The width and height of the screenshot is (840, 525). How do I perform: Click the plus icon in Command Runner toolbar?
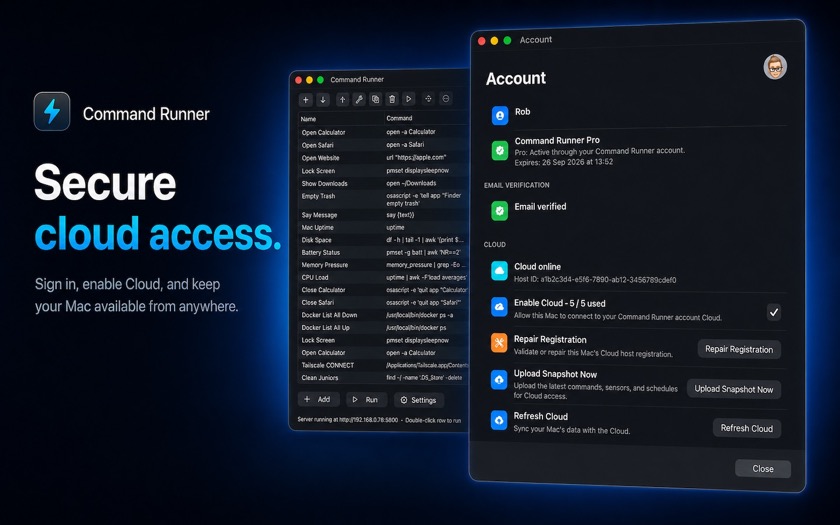pyautogui.click(x=305, y=100)
